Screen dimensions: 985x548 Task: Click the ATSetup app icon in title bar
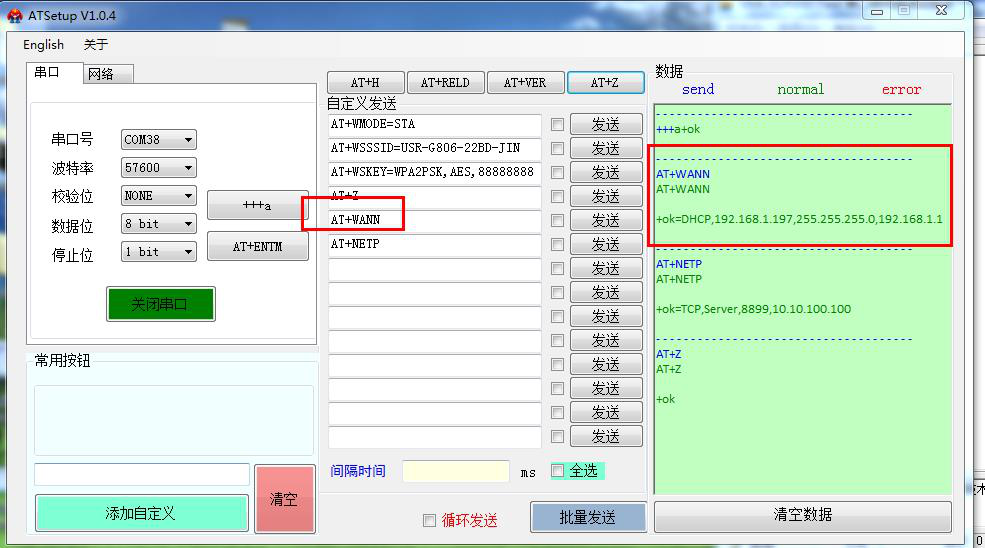point(14,15)
